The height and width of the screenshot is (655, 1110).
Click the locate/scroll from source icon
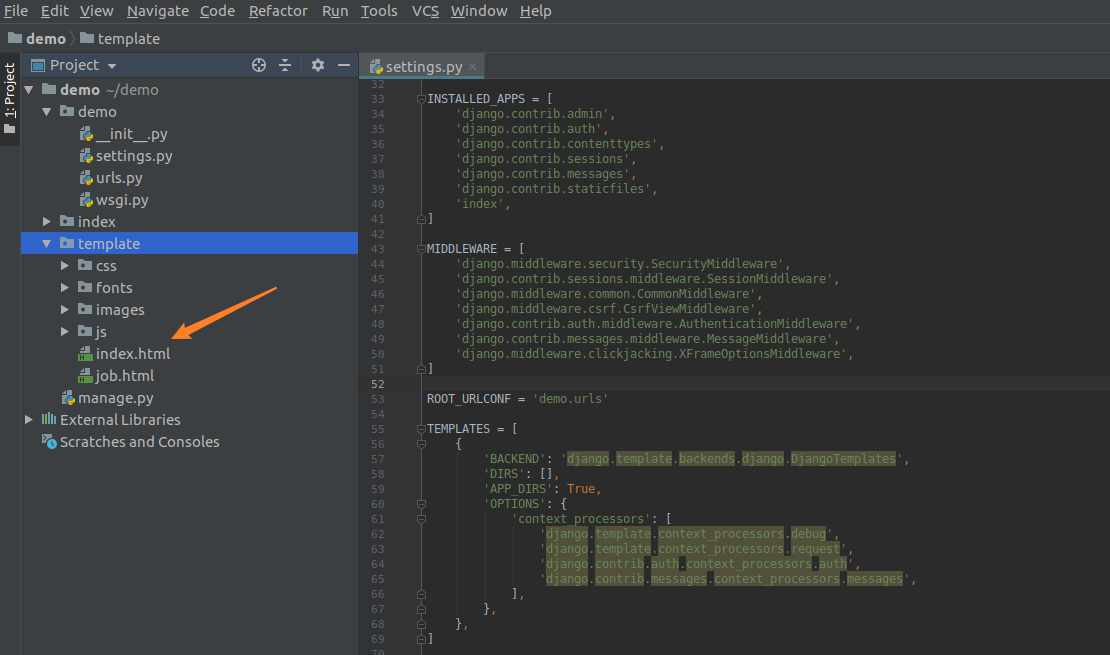(259, 65)
